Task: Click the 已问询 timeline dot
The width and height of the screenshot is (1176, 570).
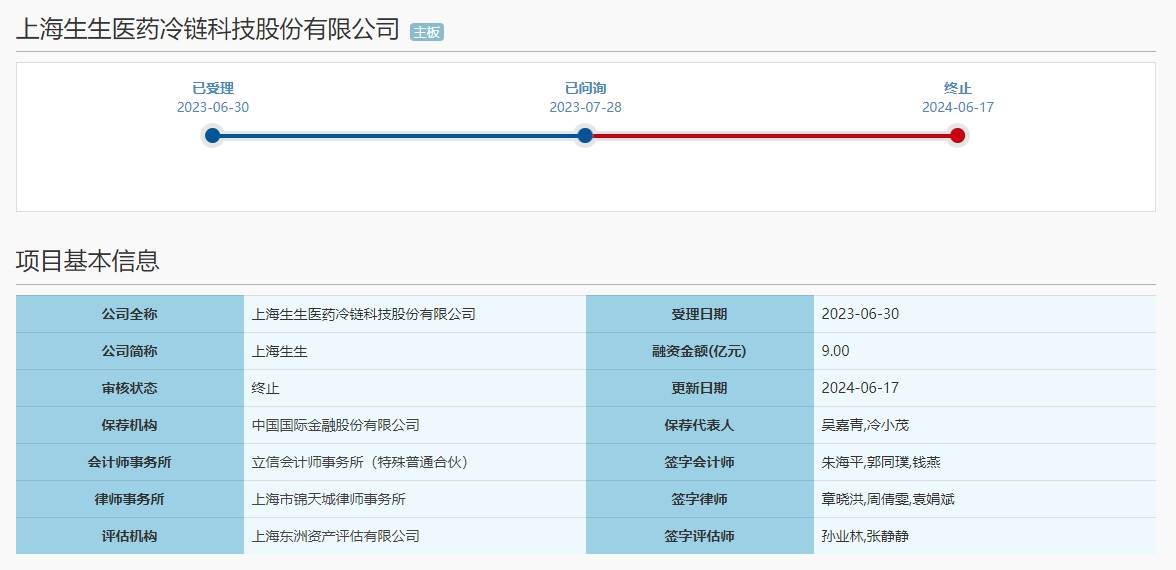Action: click(x=585, y=135)
